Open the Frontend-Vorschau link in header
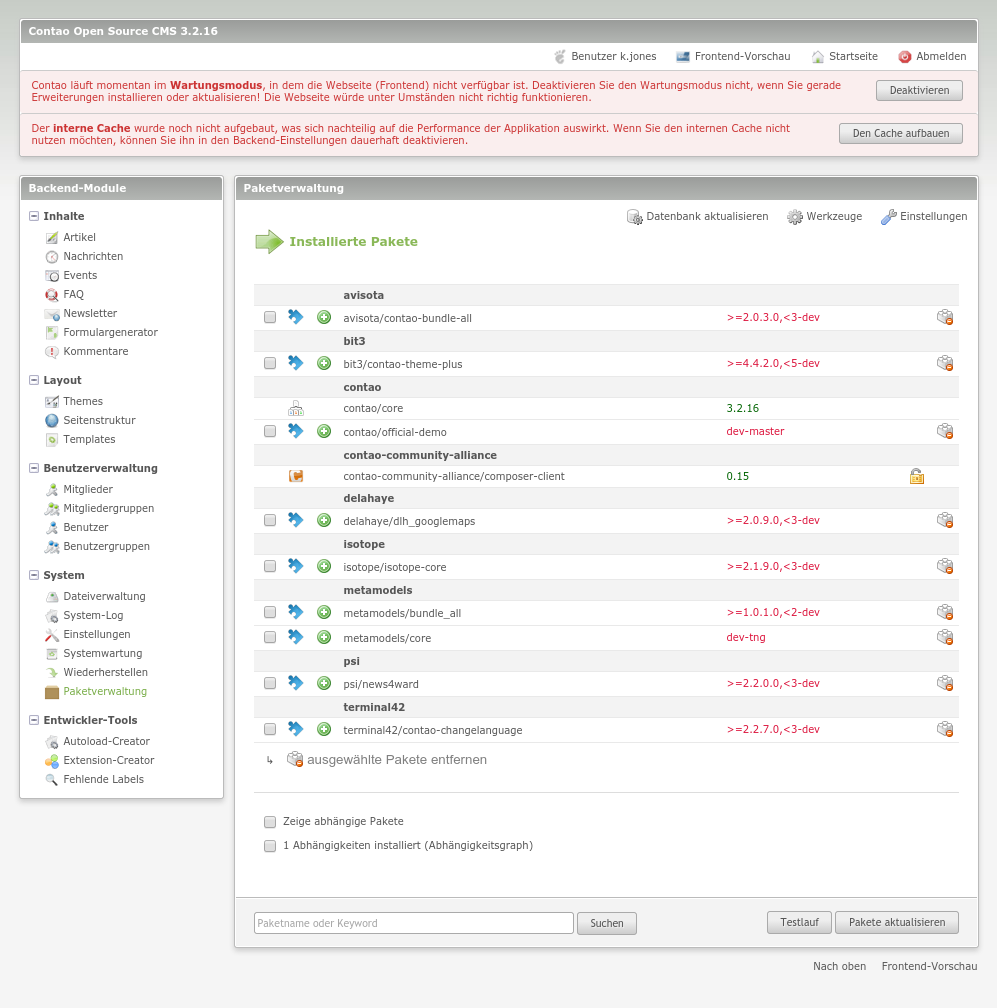 click(742, 57)
